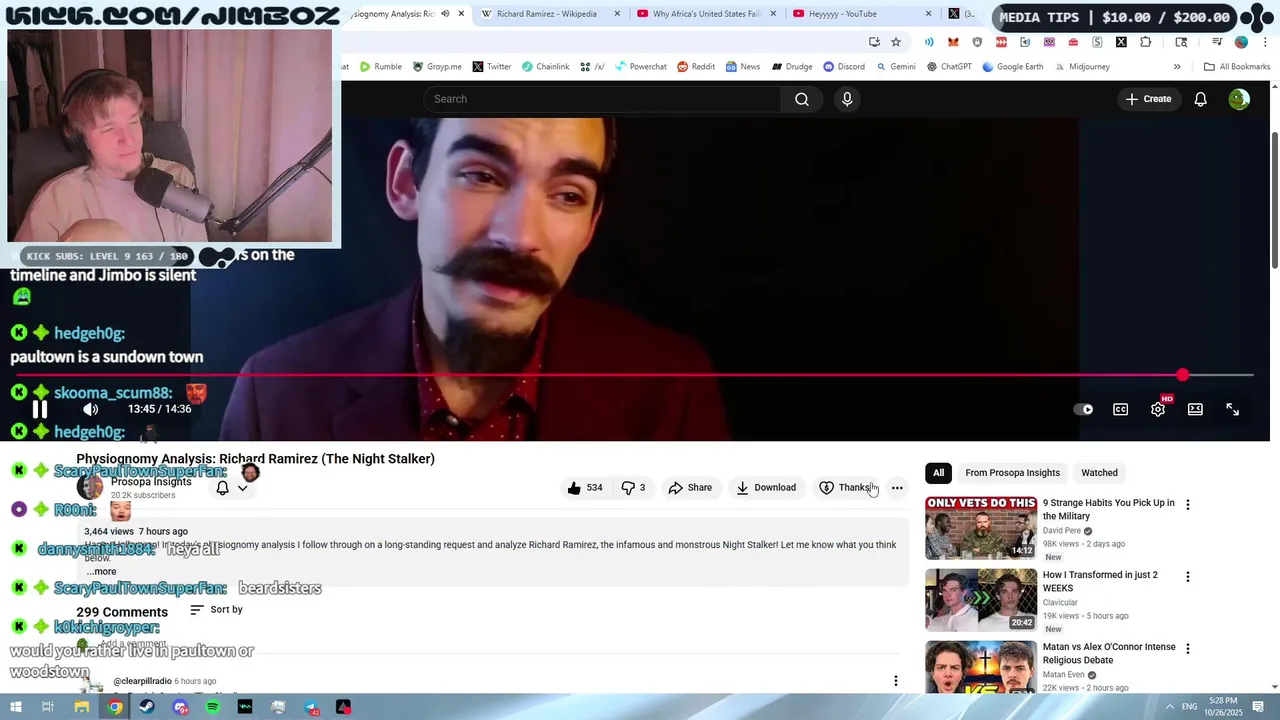Like the video with the thumbs-up button

tap(585, 488)
